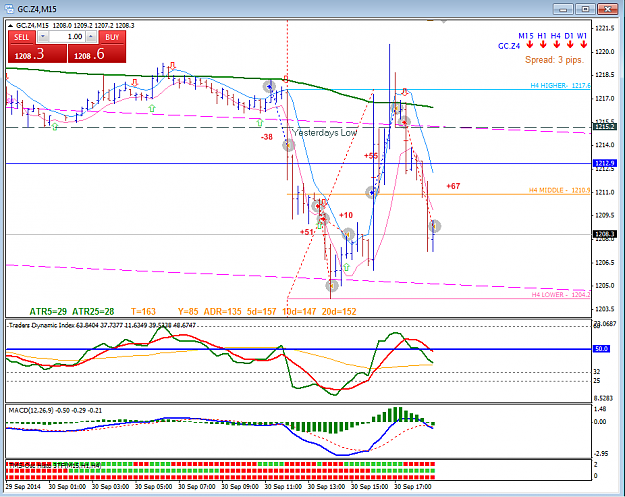The width and height of the screenshot is (625, 497).
Task: Click the -38 trade result label
Action: tap(267, 137)
